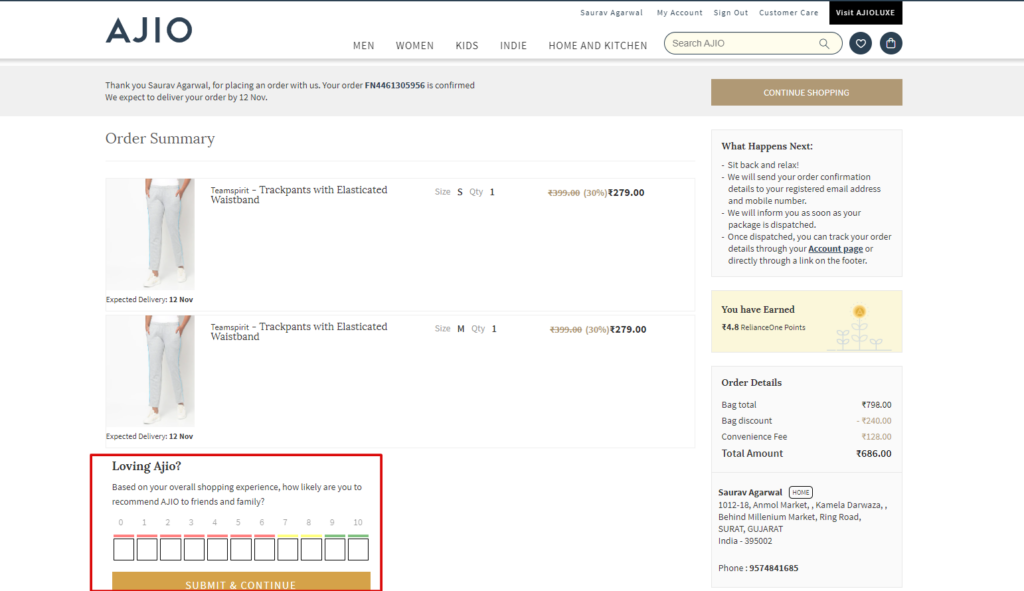Open the MEN menu

point(364,46)
